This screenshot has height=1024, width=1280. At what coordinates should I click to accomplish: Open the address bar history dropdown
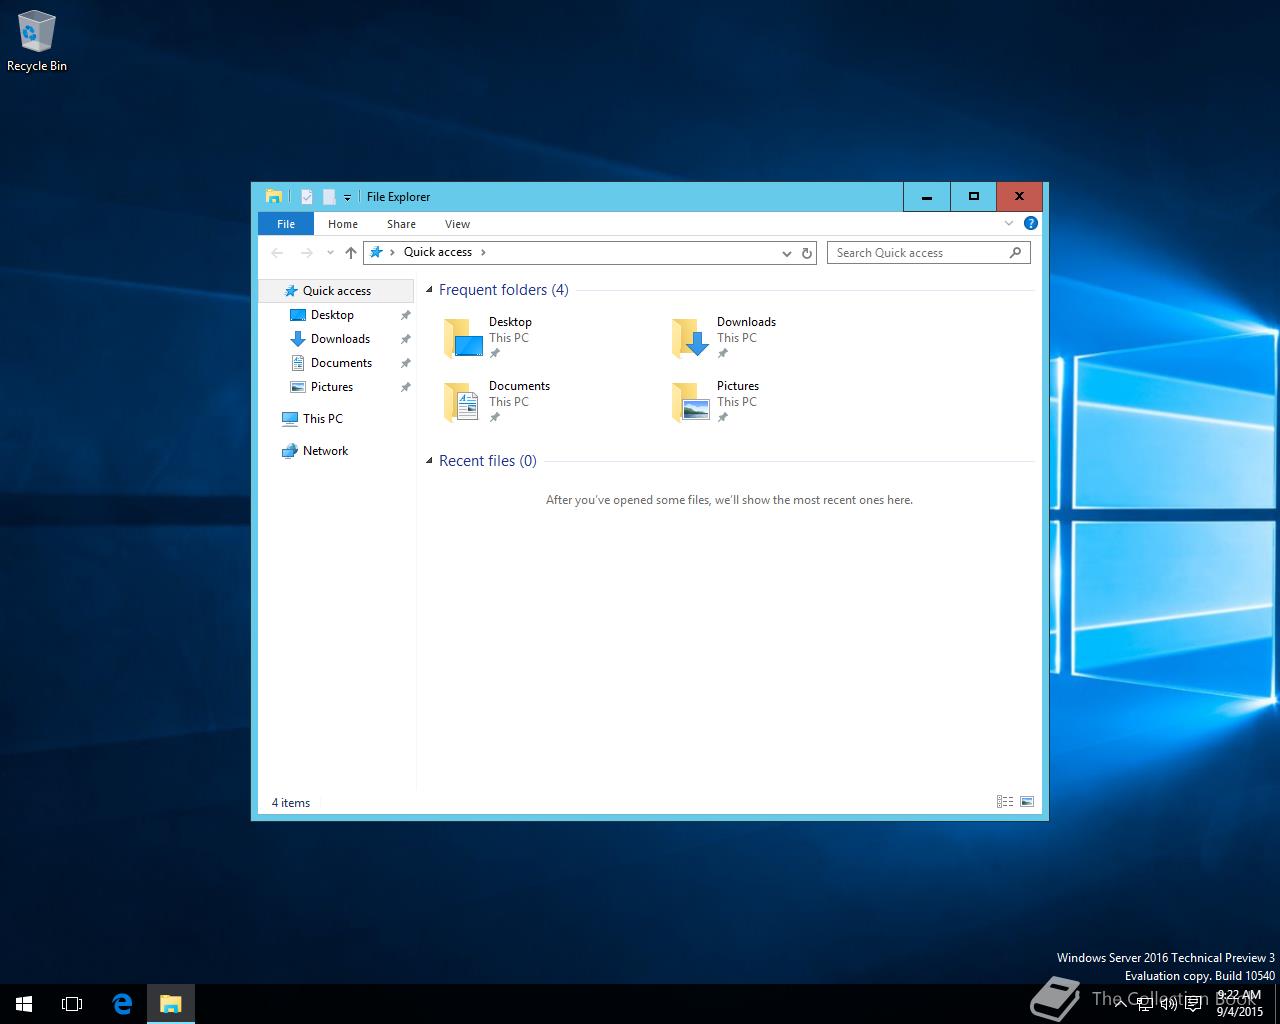pos(787,253)
